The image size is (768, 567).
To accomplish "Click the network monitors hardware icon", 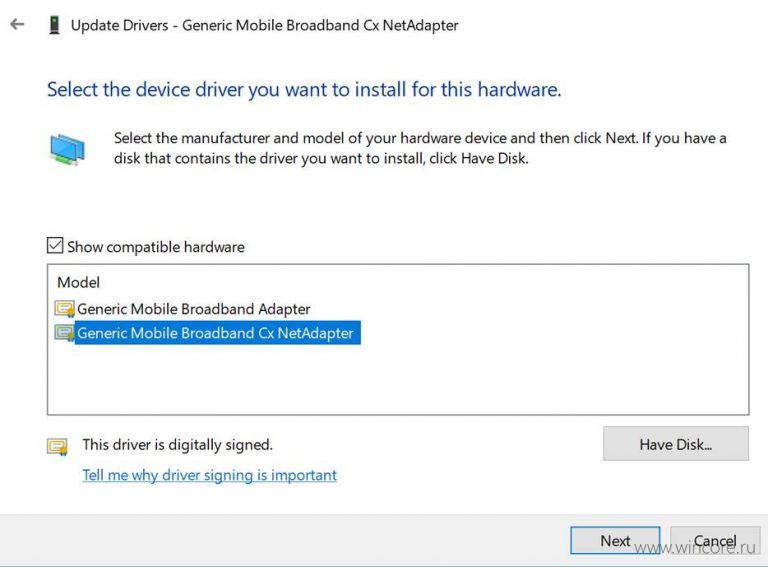I will point(67,149).
